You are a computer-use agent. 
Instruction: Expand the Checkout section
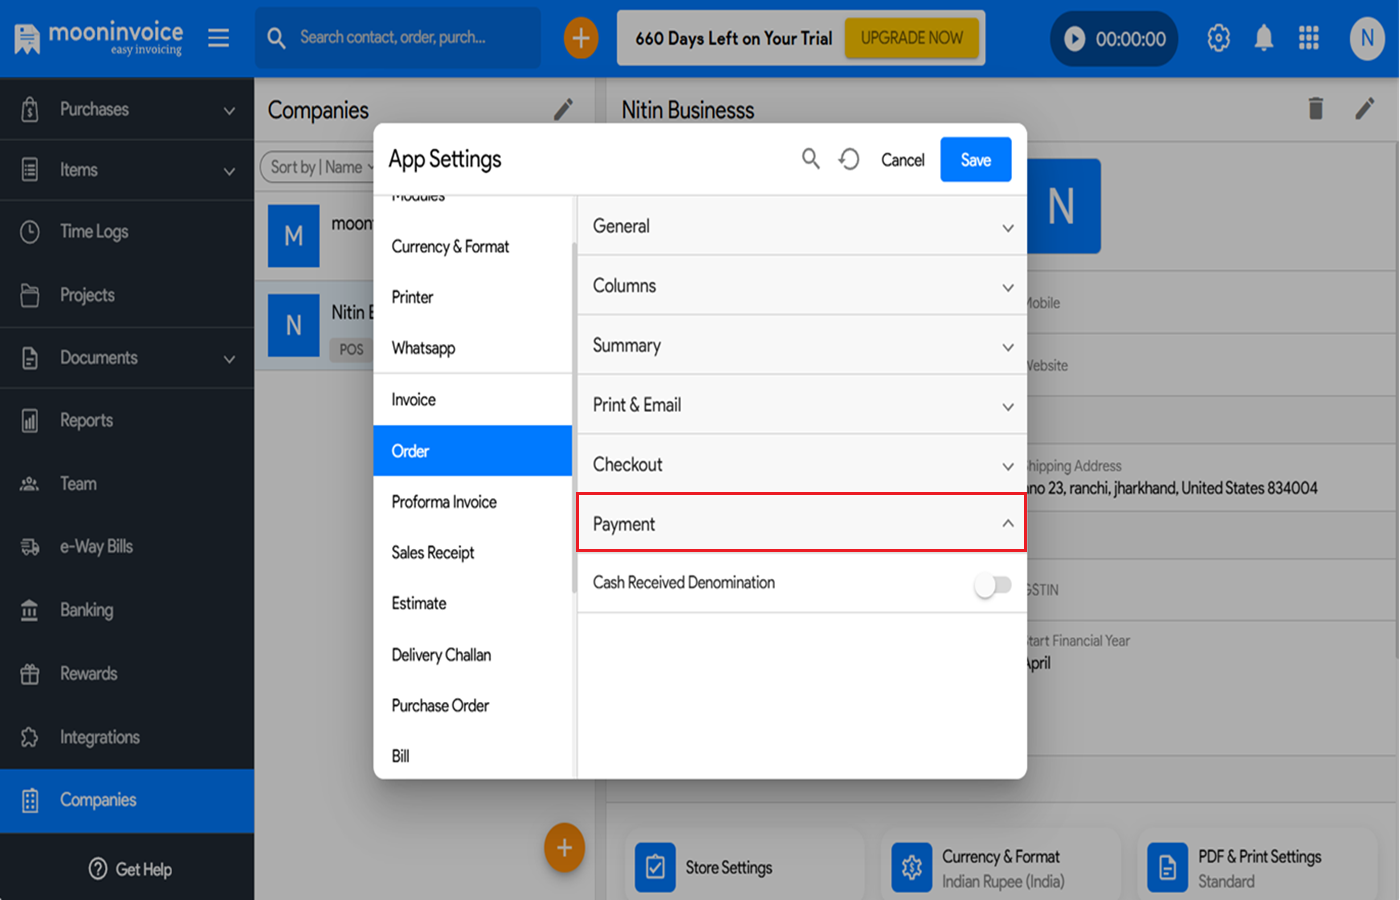coord(802,465)
